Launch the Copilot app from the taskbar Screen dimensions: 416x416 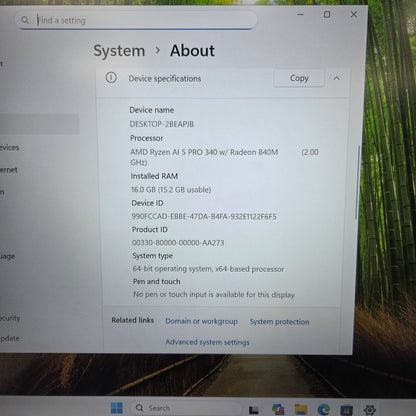click(278, 409)
